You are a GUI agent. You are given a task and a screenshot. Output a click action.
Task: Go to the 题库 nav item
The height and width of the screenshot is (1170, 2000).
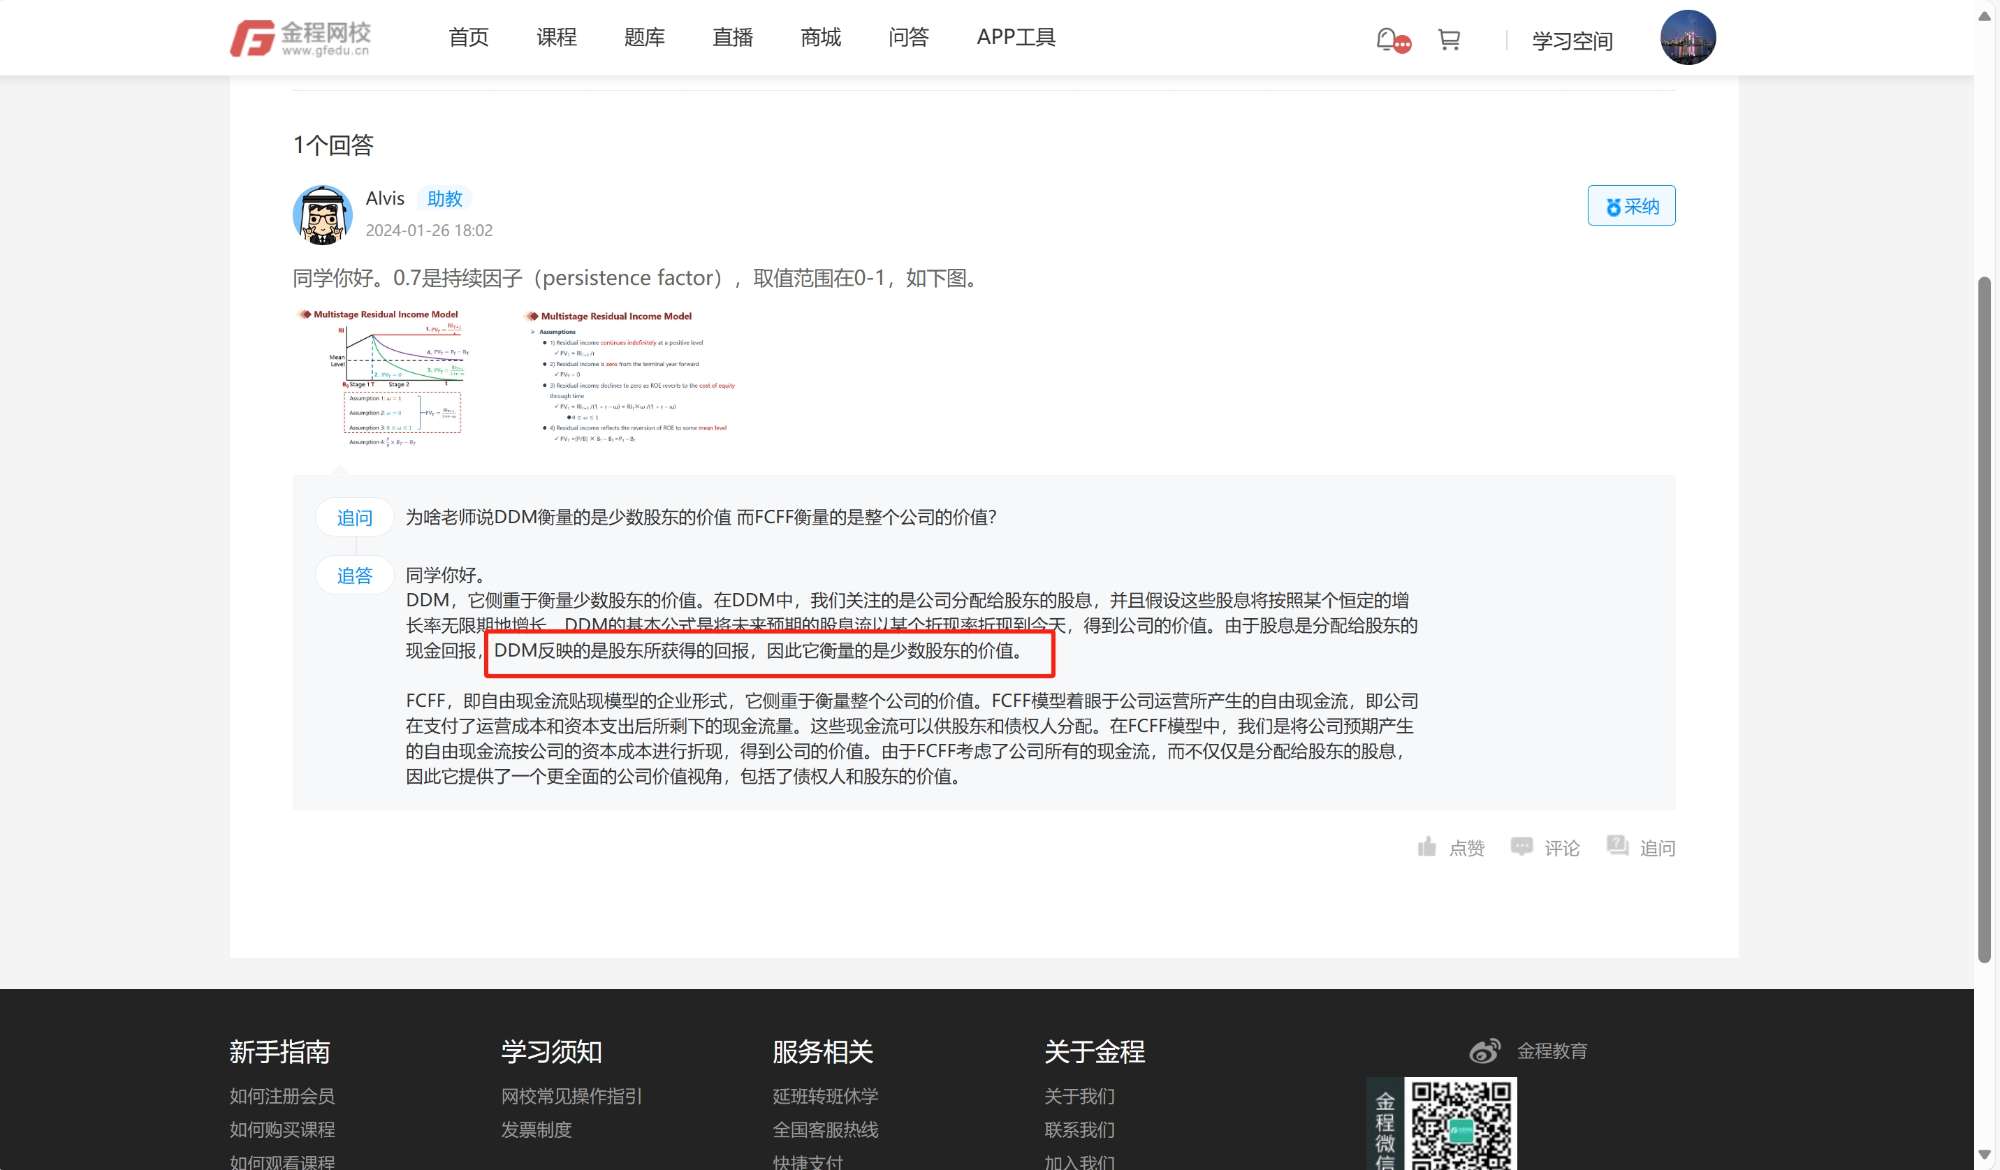click(x=644, y=37)
